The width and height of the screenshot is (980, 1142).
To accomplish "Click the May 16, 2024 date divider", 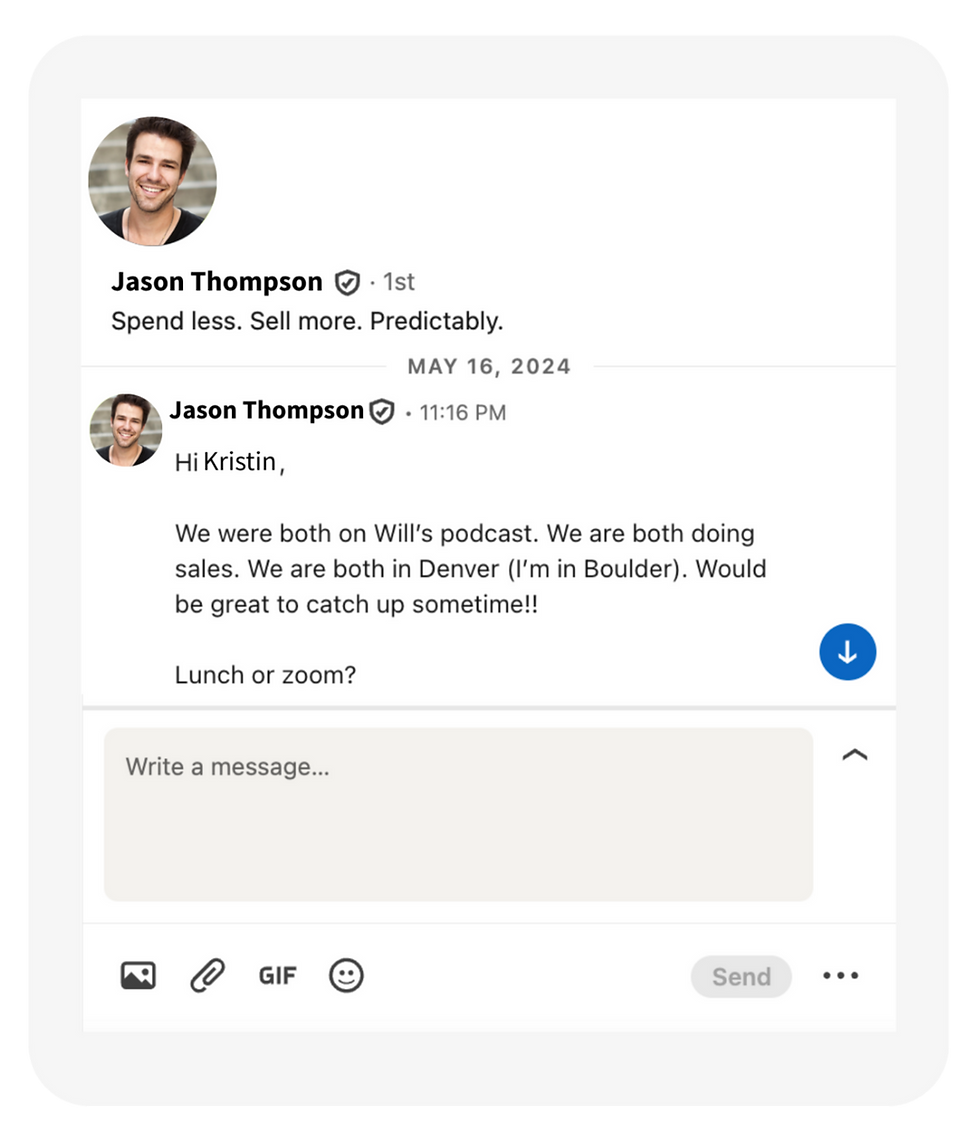I will point(489,366).
